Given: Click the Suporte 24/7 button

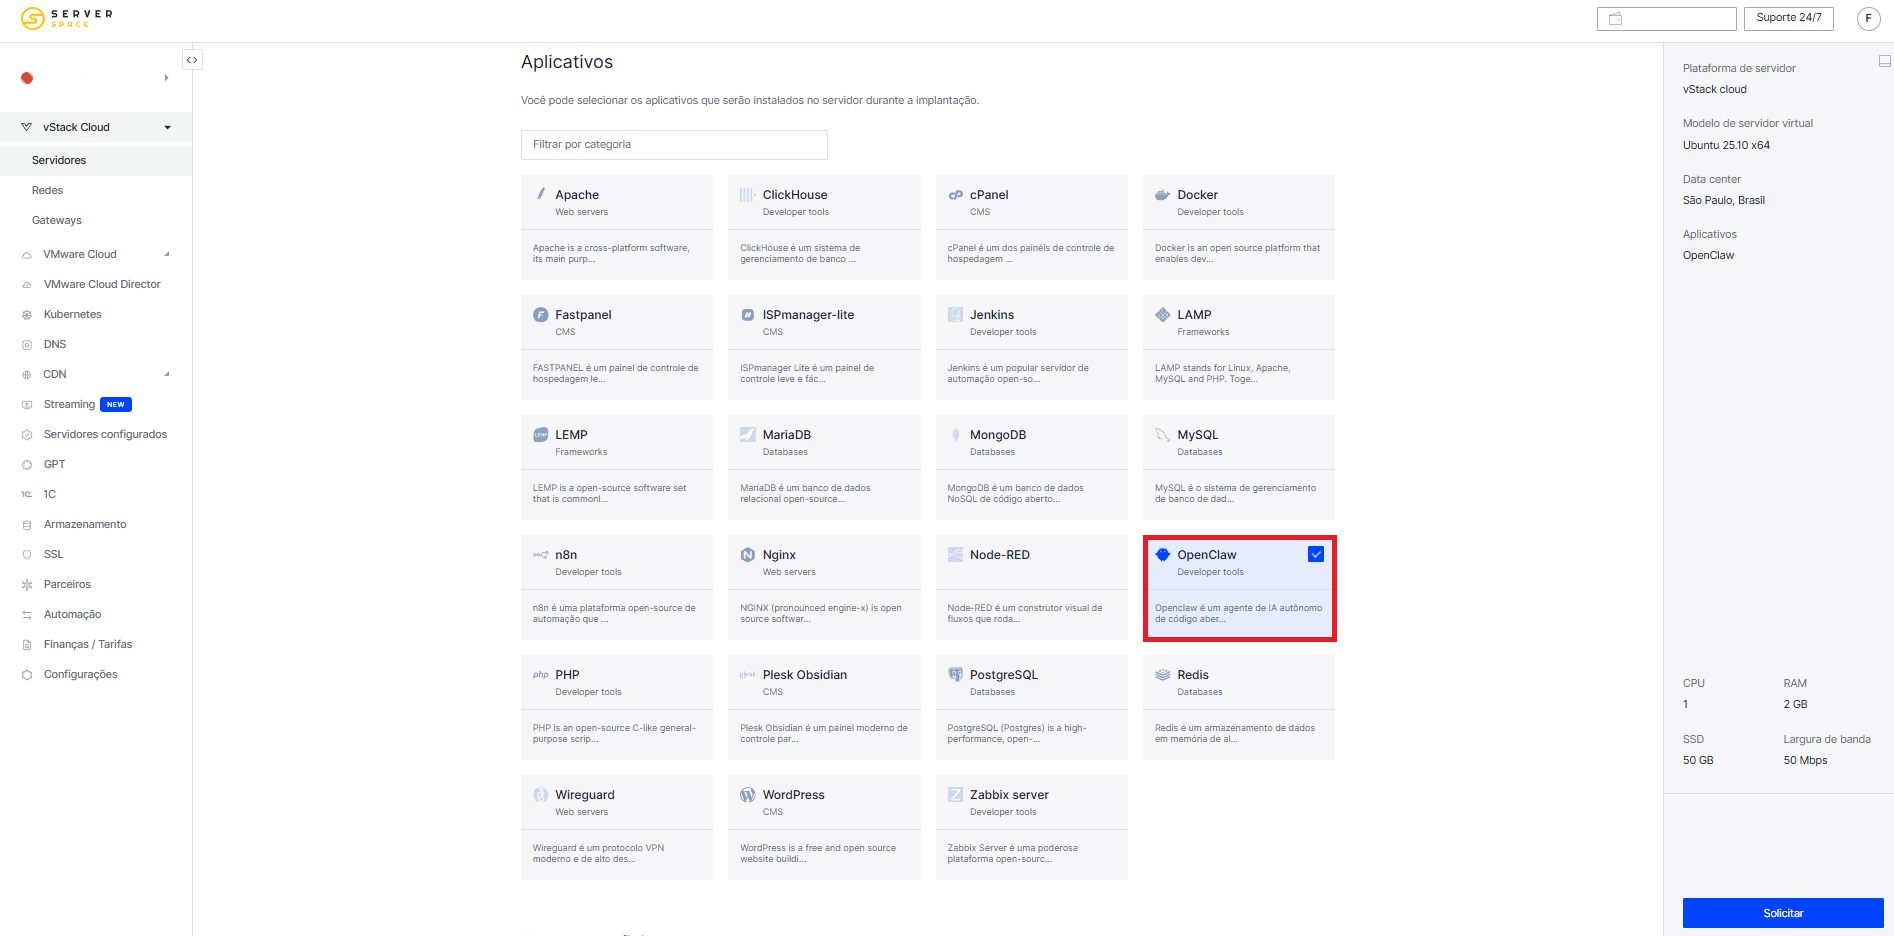Looking at the screenshot, I should [1789, 18].
